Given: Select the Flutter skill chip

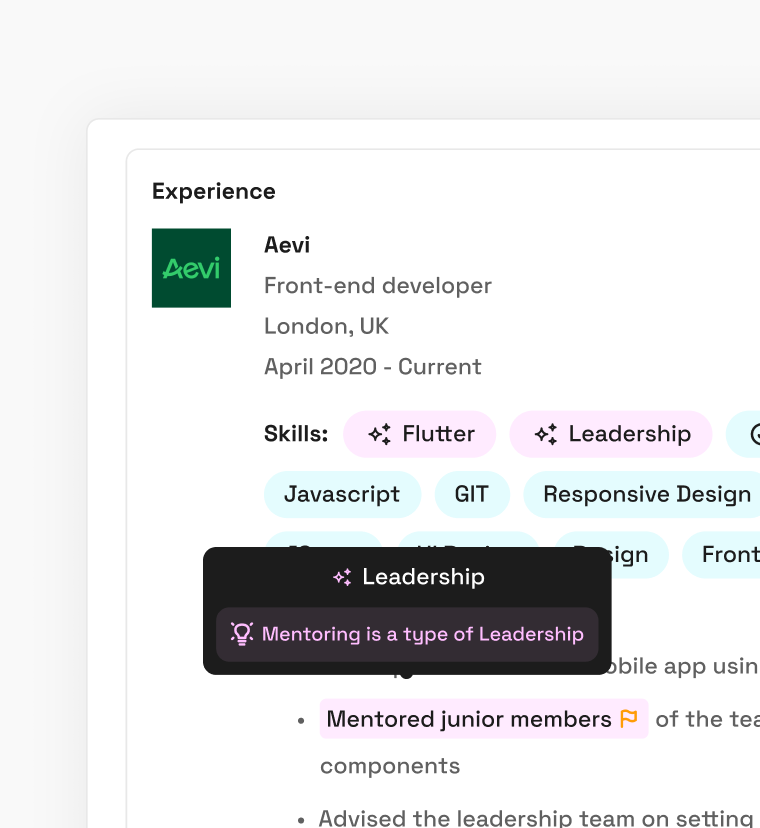Looking at the screenshot, I should 420,434.
